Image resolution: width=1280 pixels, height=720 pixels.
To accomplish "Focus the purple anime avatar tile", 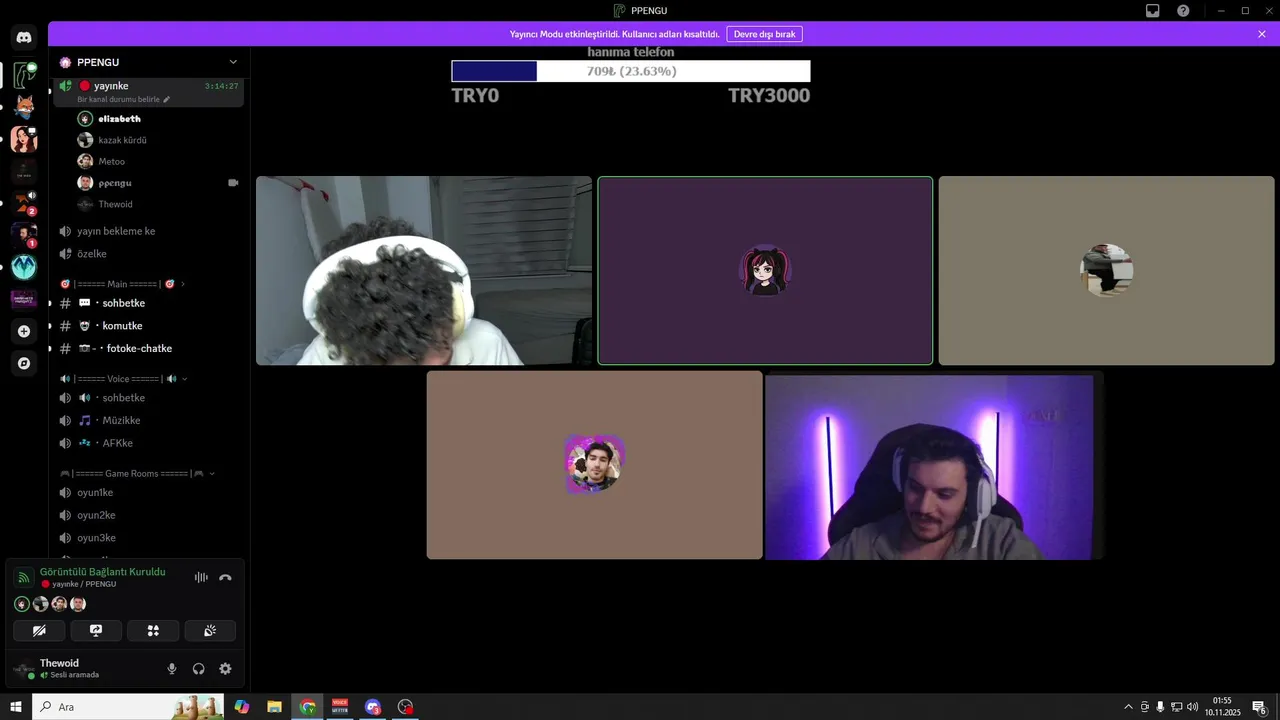I will click(x=765, y=271).
